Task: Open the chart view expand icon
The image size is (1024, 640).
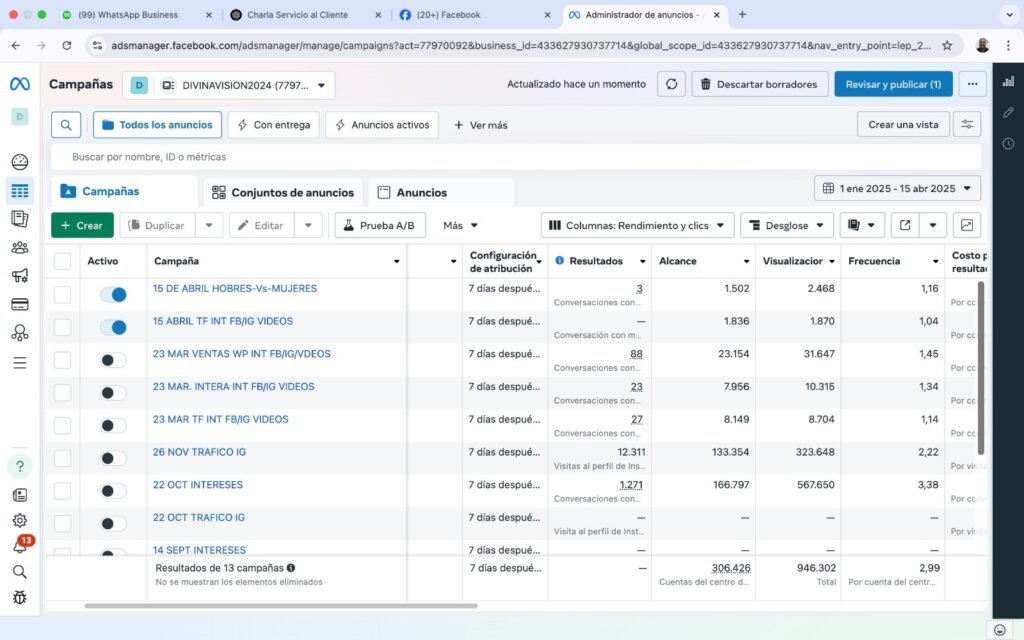Action: 967,225
